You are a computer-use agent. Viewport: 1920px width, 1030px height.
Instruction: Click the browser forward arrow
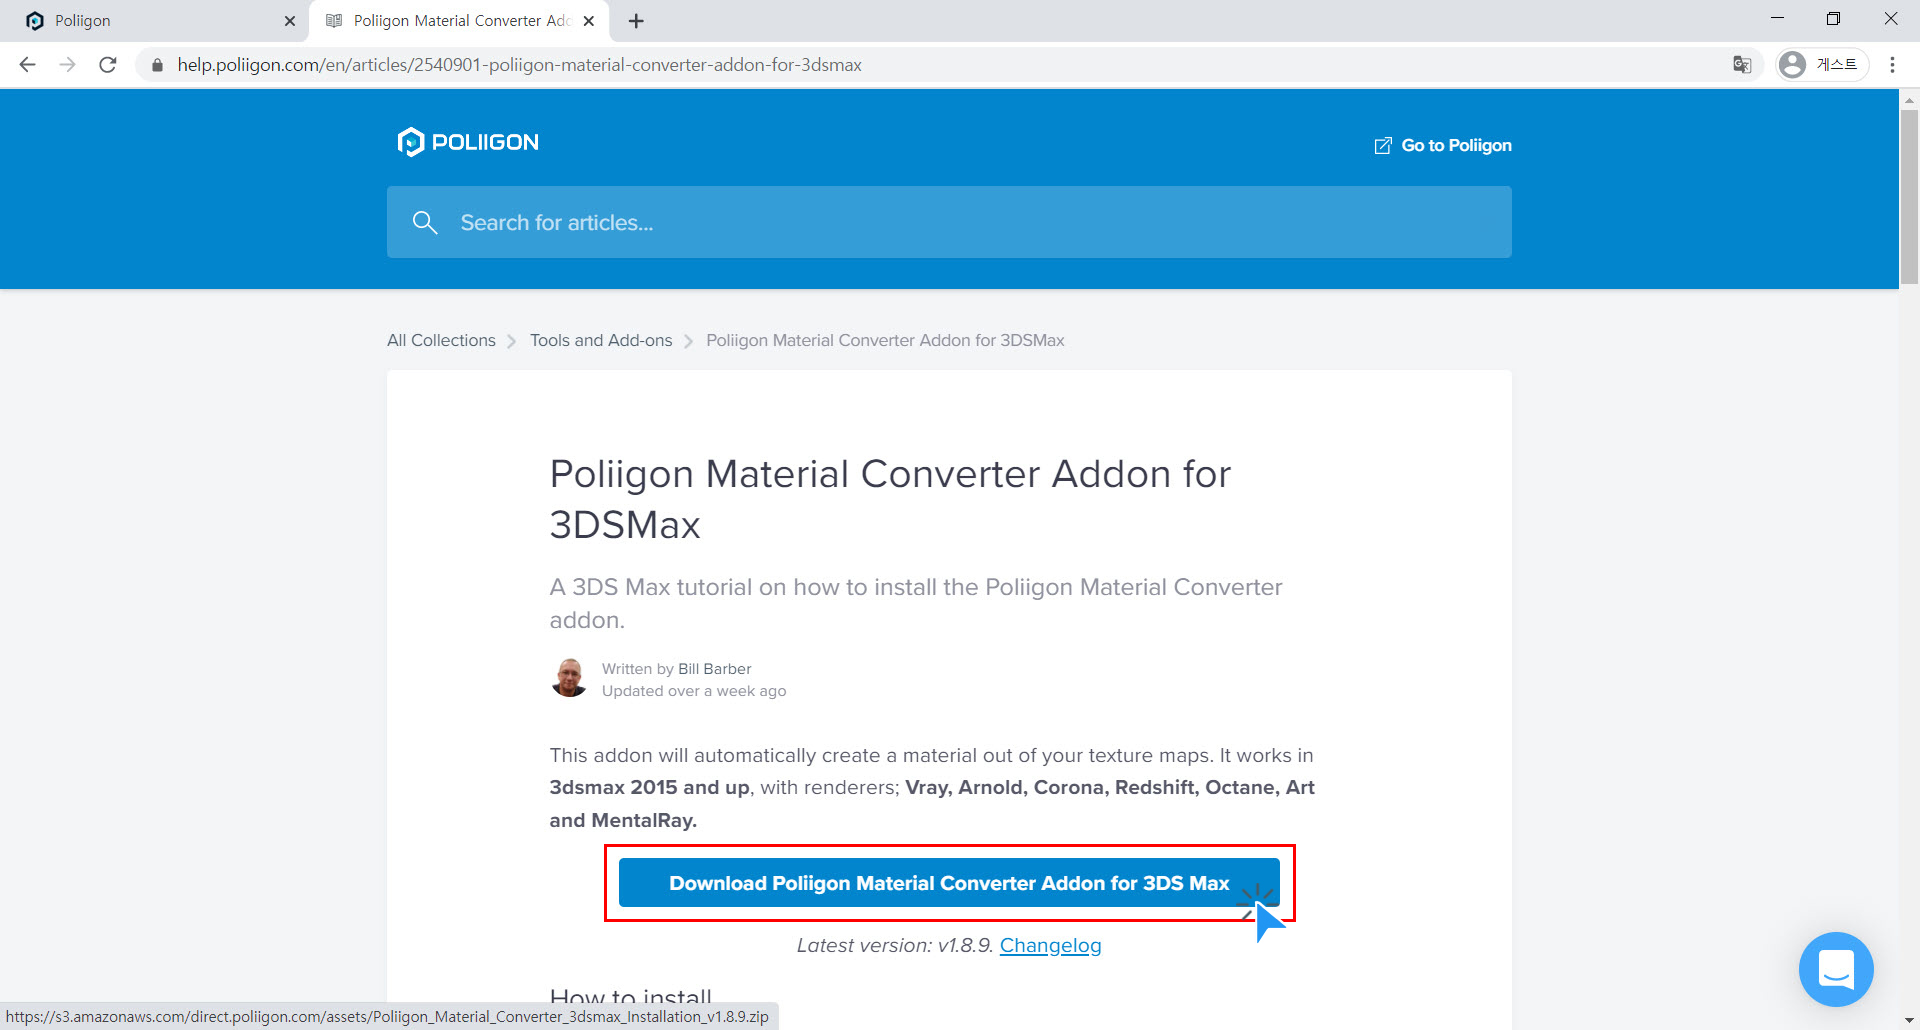tap(67, 65)
